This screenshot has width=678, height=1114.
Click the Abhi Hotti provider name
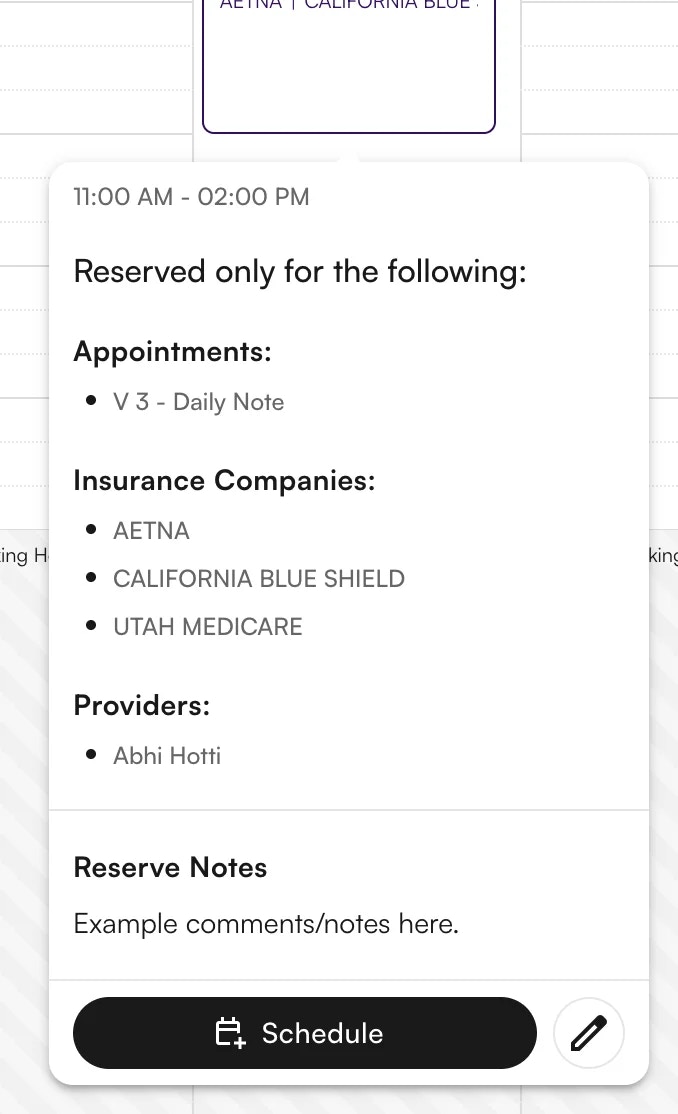(x=167, y=755)
